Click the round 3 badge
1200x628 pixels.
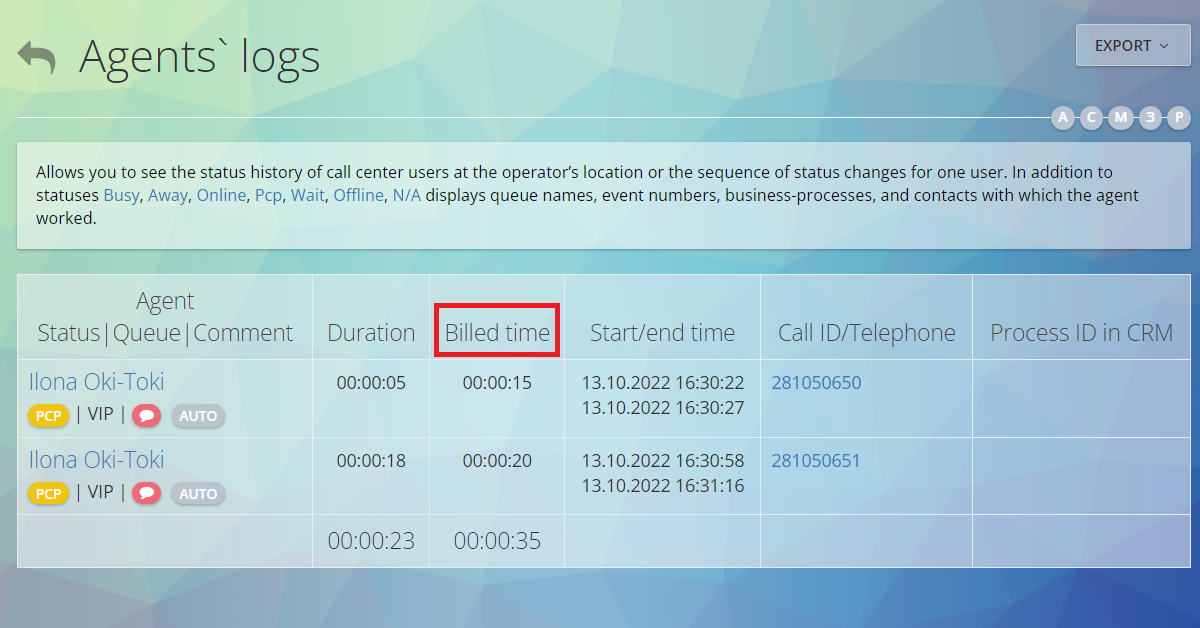click(x=1150, y=118)
